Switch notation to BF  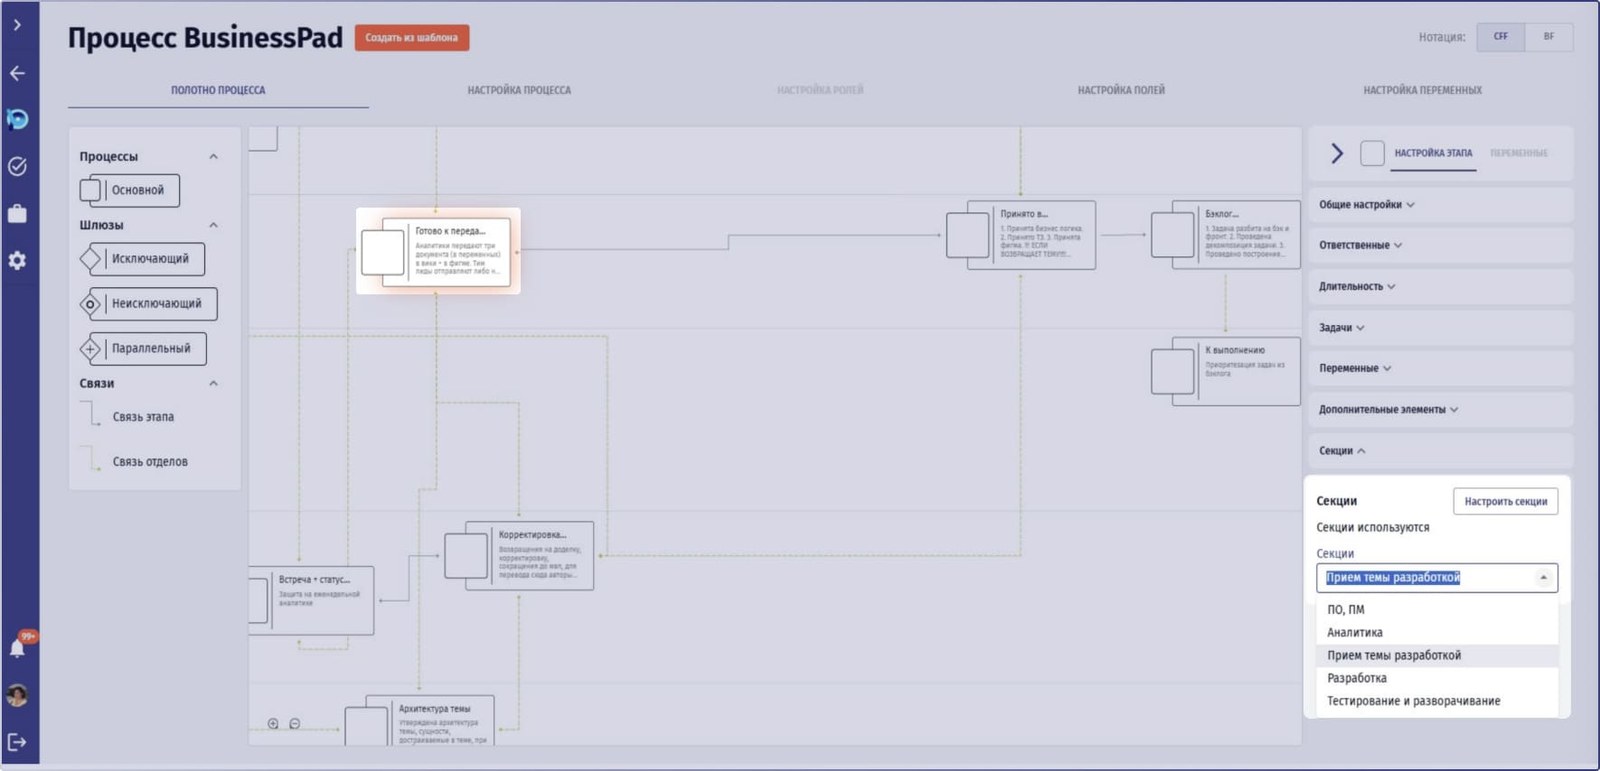(1549, 37)
